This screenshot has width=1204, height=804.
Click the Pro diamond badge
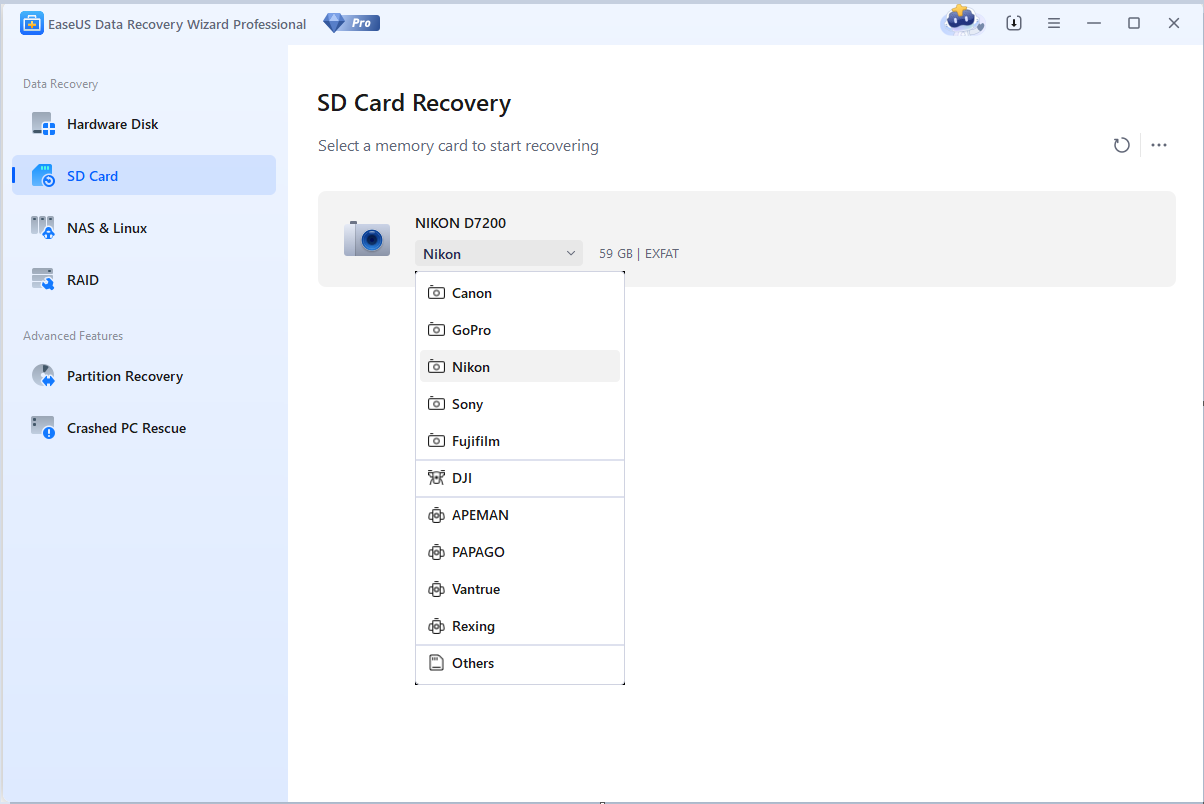tap(352, 23)
